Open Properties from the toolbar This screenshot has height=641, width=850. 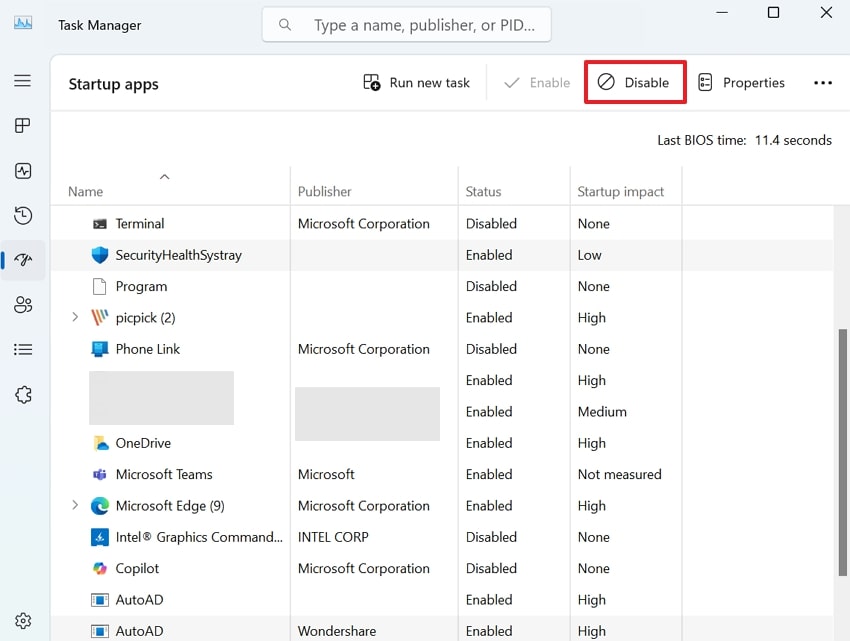point(741,82)
